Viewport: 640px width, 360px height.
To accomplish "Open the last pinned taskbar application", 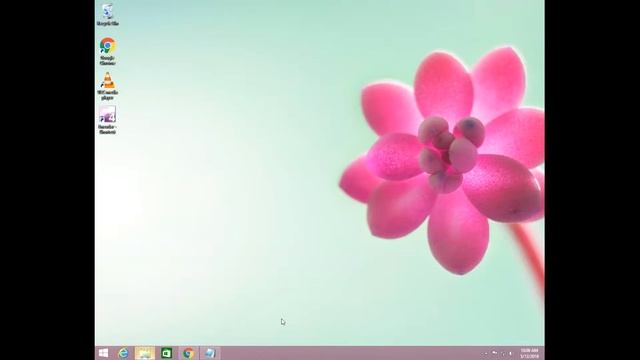I will coord(210,353).
